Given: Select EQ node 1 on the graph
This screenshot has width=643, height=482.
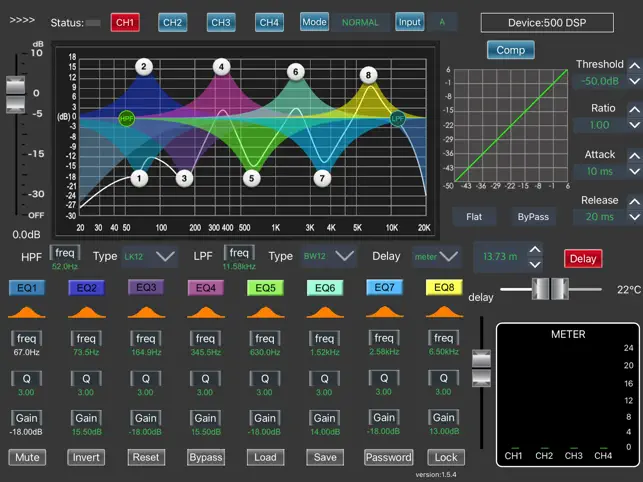Looking at the screenshot, I should [x=139, y=178].
